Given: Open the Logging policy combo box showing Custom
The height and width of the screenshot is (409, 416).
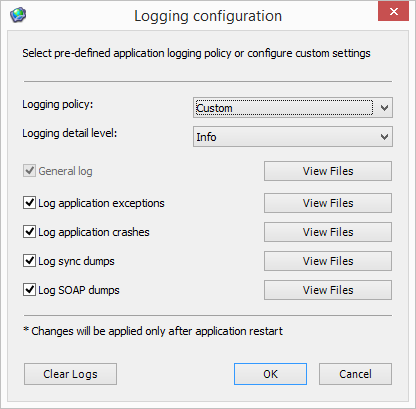Looking at the screenshot, I should [x=293, y=108].
